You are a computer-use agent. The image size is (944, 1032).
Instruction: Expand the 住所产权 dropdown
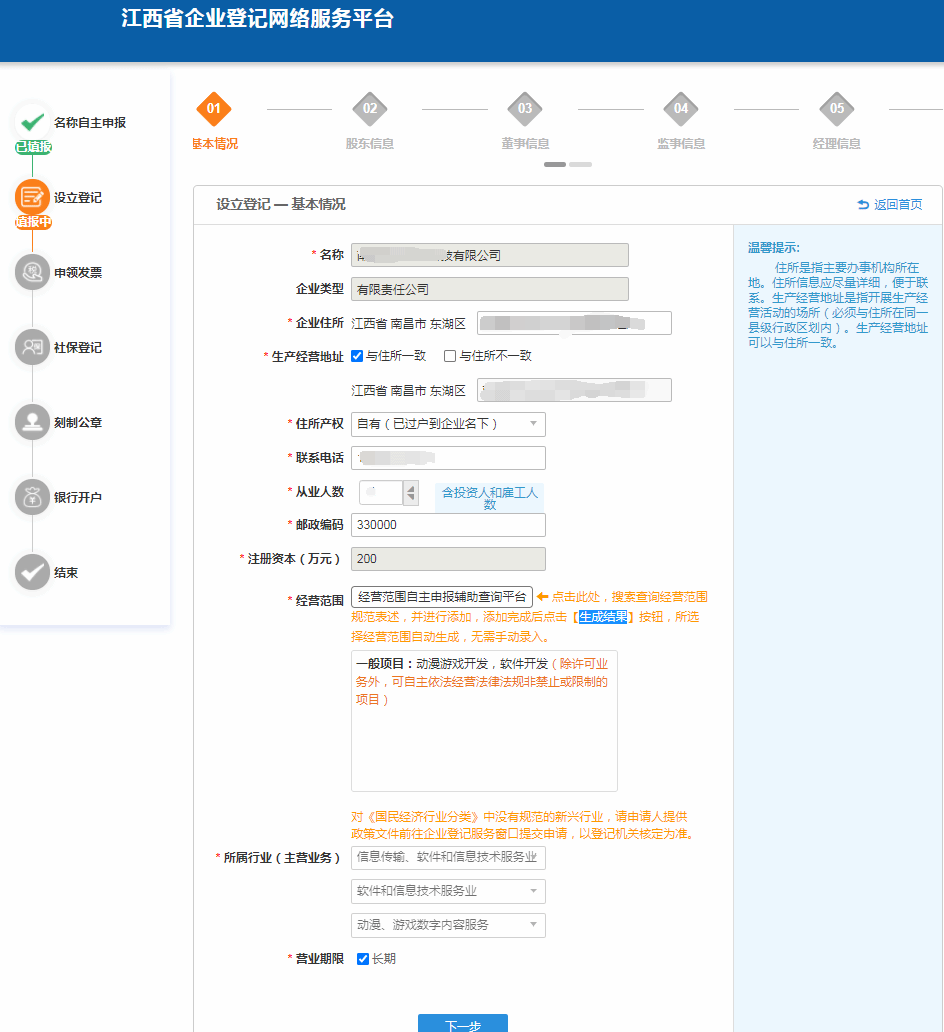[448, 424]
